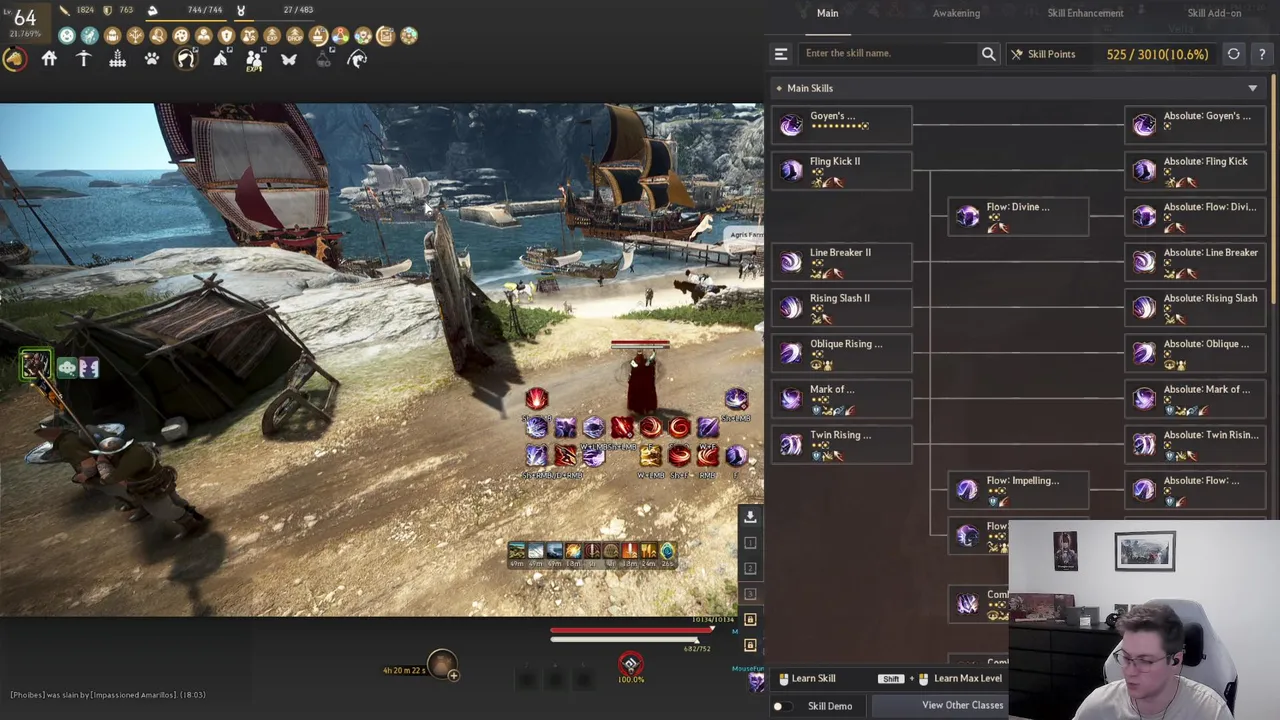1280x720 pixels.
Task: Open the Skill Enhancement tab
Action: [x=1085, y=13]
